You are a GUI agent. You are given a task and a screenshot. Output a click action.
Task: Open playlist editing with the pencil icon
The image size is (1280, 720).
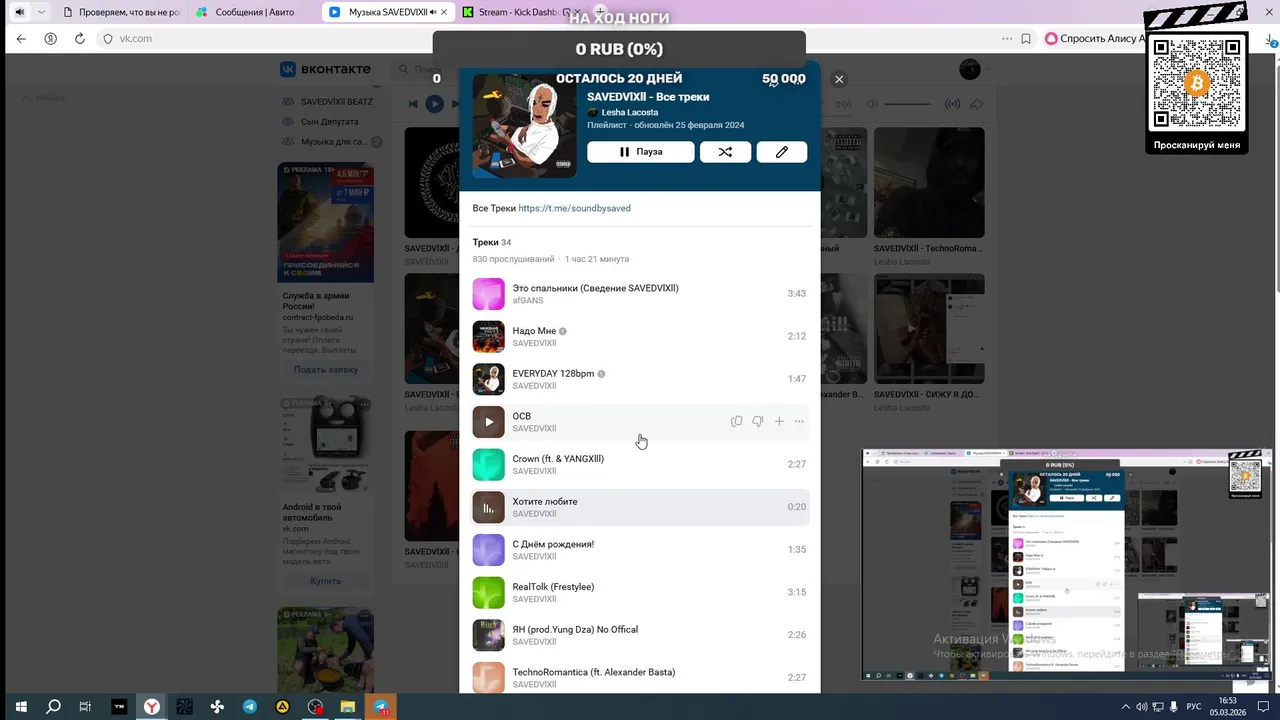(782, 152)
